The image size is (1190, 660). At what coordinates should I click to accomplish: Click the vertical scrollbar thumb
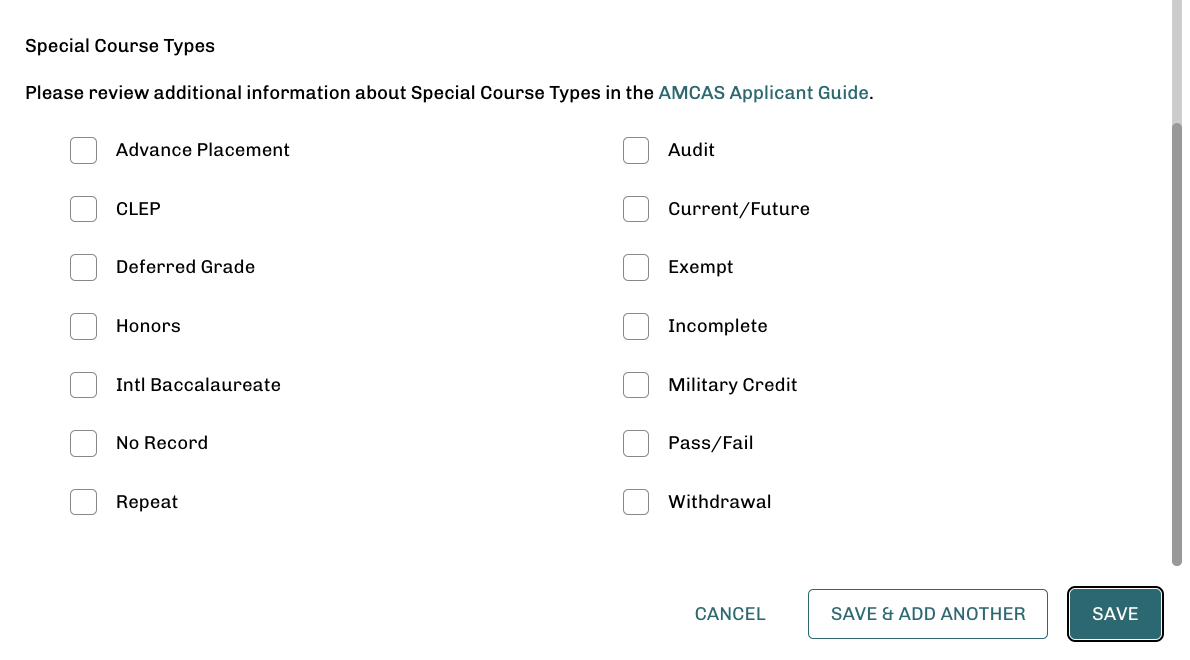point(1176,340)
